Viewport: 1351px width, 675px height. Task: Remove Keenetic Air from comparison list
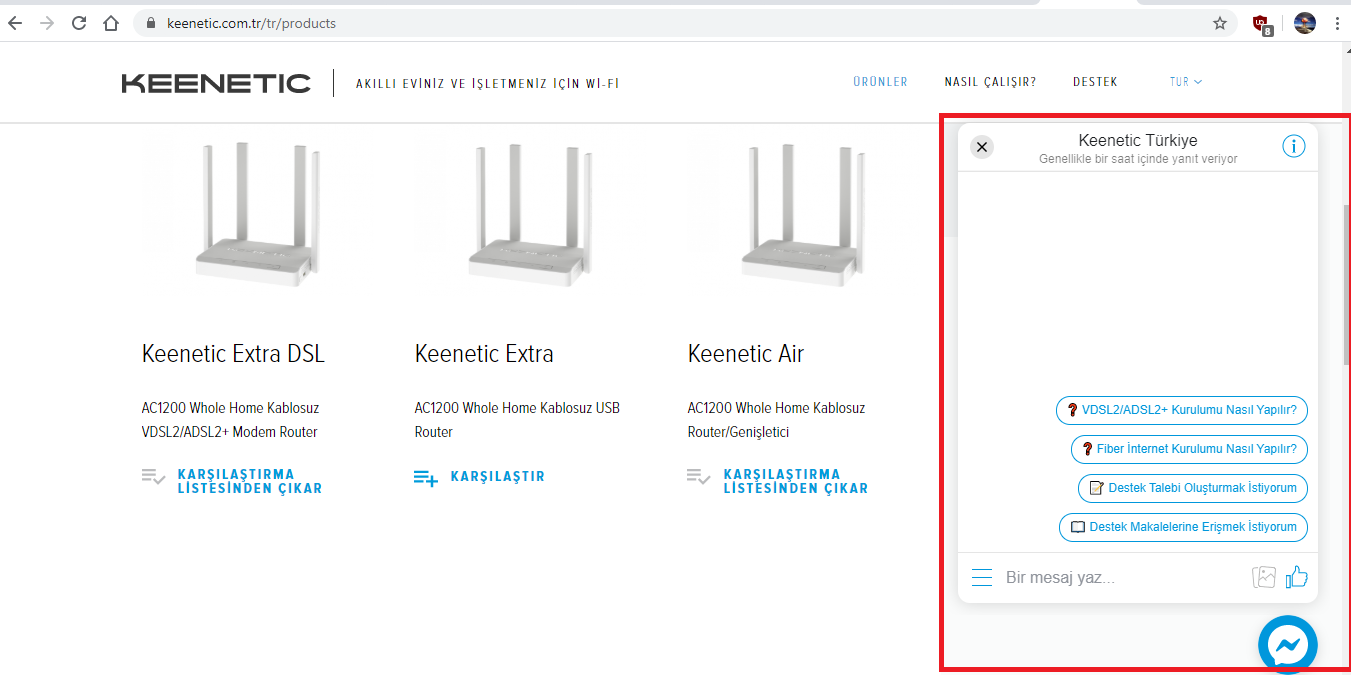796,481
